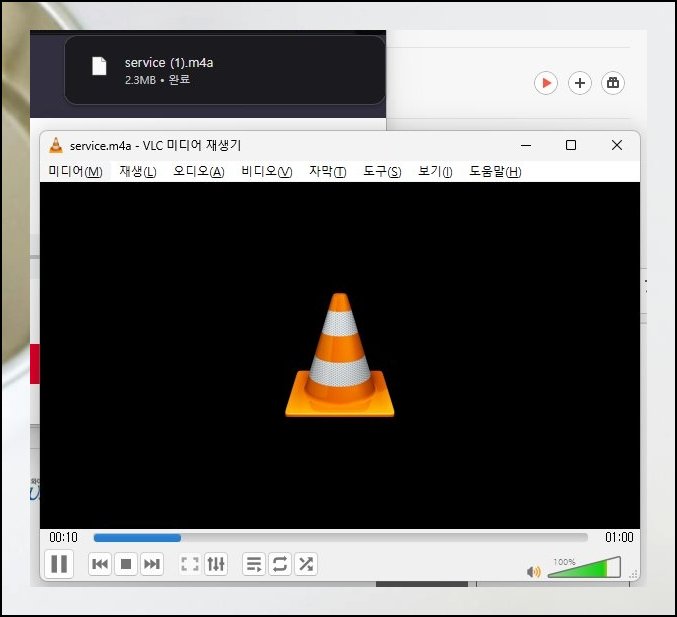The width and height of the screenshot is (677, 617).
Task: Click the total time 01:00 label
Action: pos(619,537)
